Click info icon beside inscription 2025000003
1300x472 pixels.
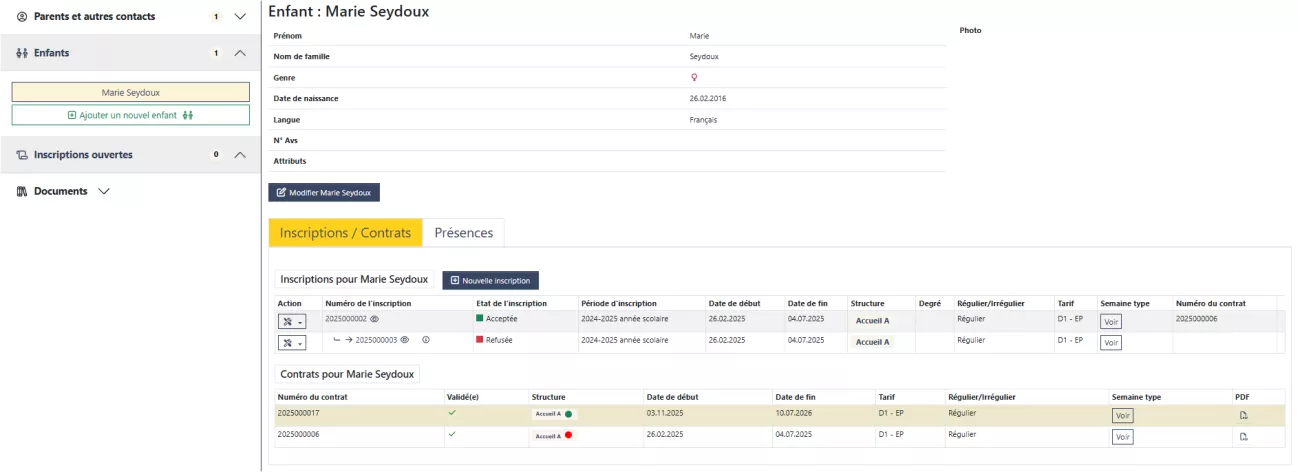[x=426, y=340]
